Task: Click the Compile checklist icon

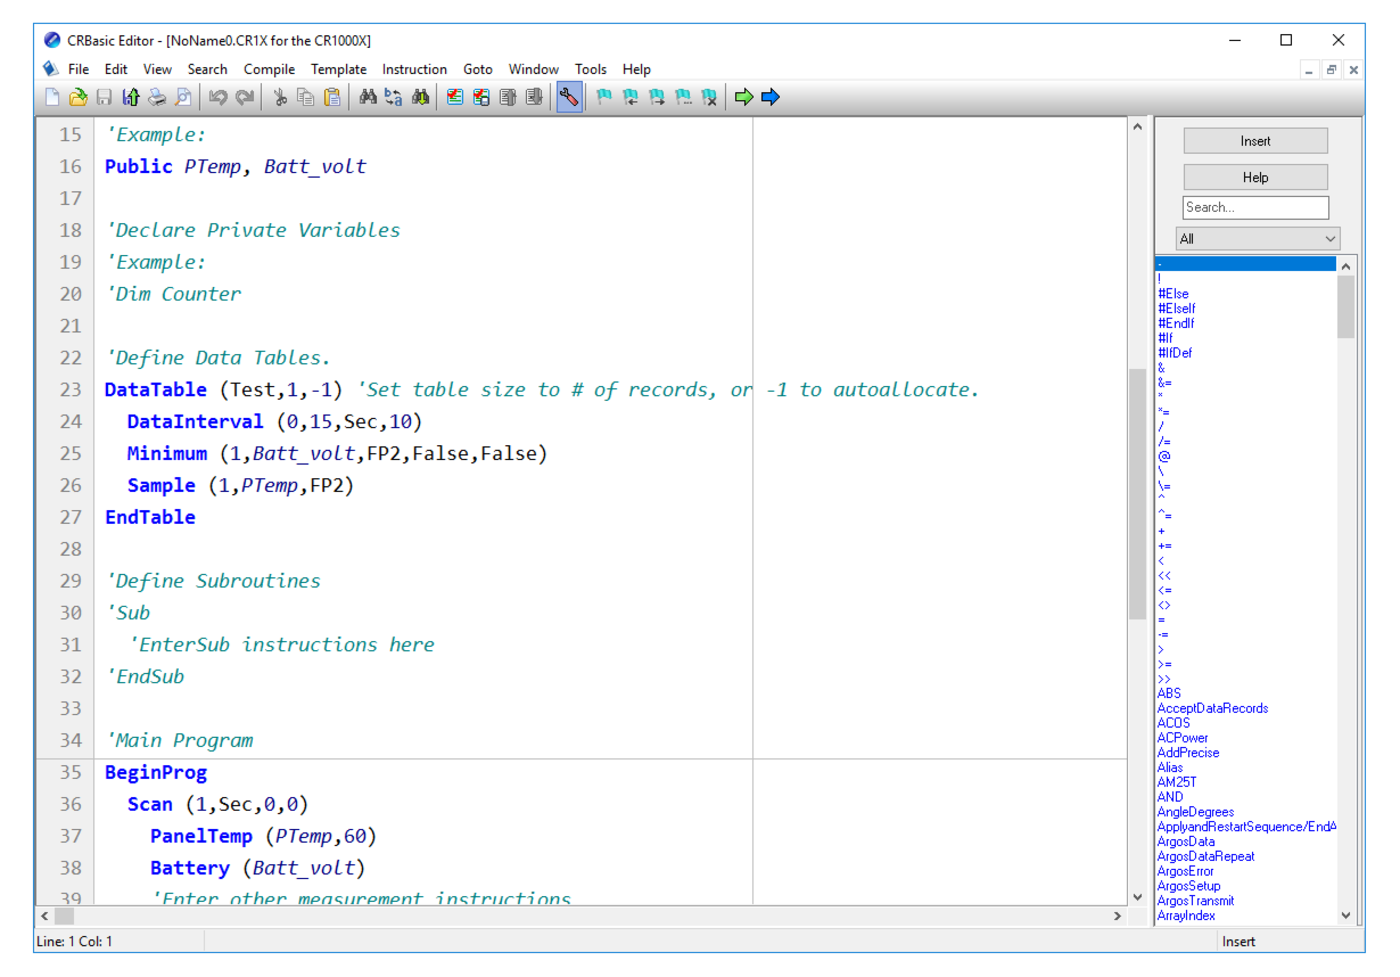Action: [455, 97]
